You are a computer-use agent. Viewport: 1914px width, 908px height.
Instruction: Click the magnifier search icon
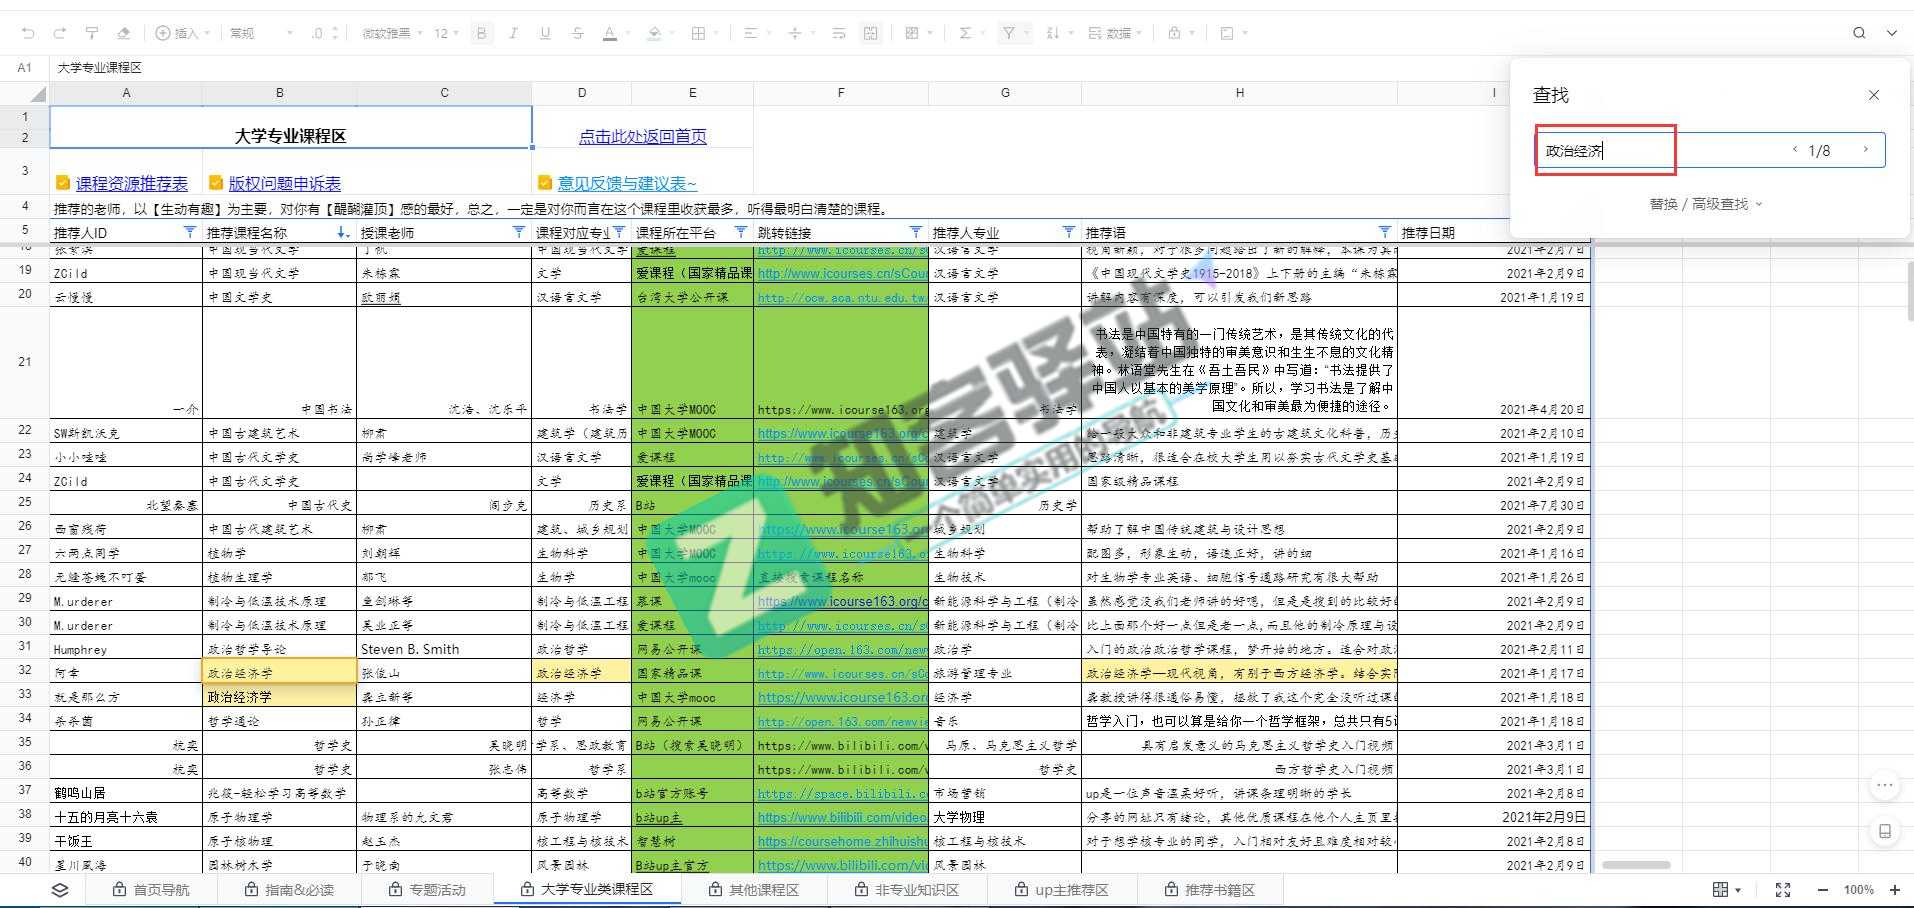tap(1858, 33)
